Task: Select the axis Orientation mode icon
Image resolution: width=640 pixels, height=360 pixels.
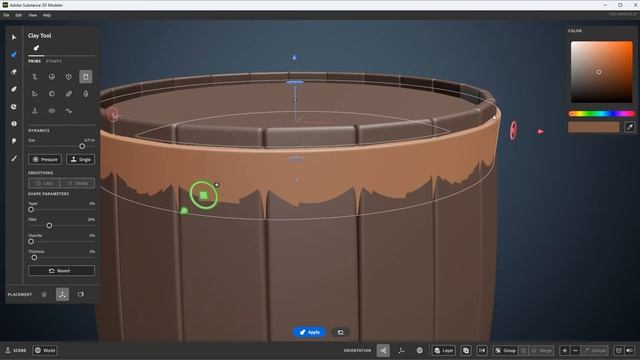Action: pyautogui.click(x=401, y=350)
